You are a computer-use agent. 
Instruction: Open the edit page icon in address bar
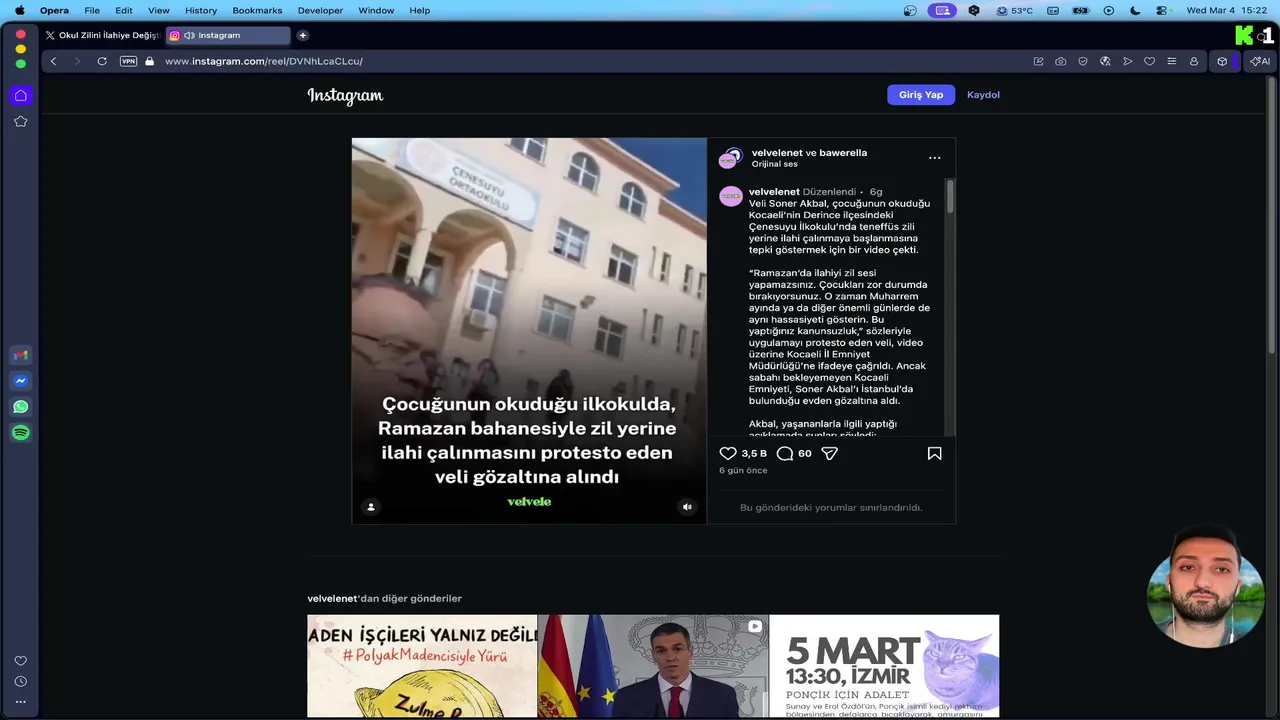[1038, 61]
